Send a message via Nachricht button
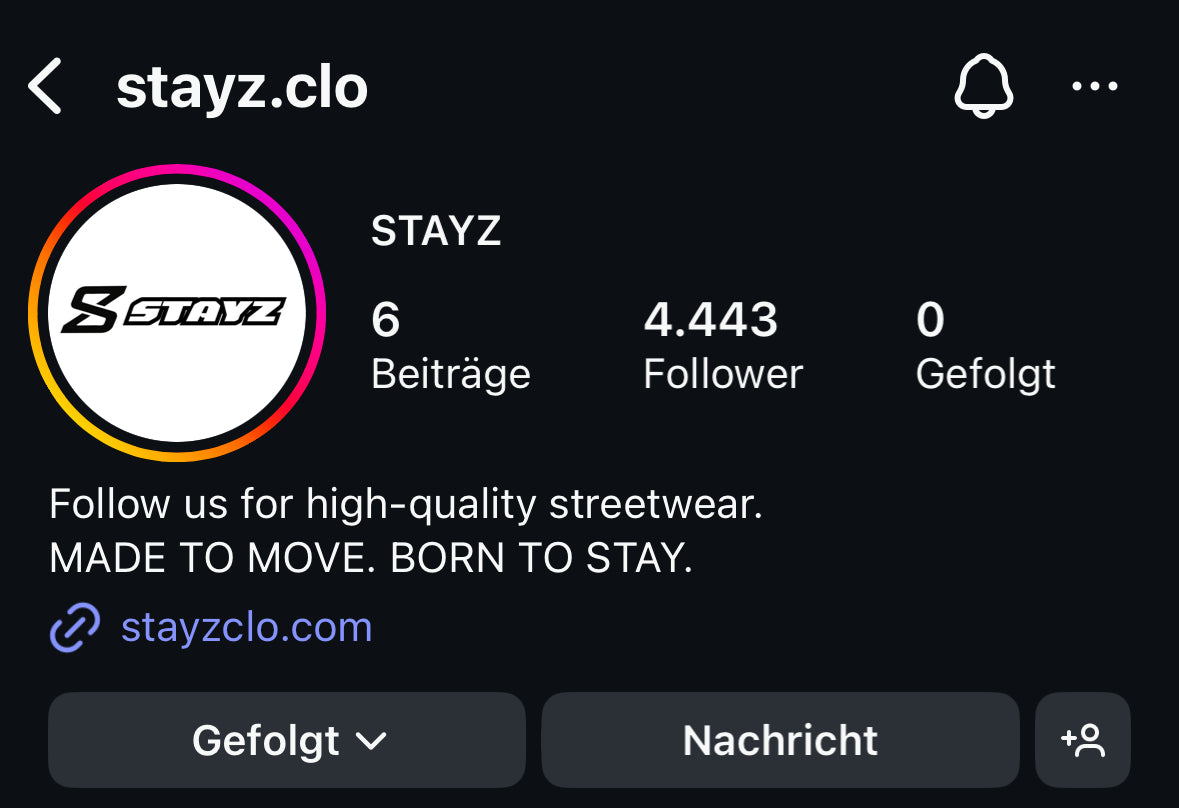 pyautogui.click(x=780, y=740)
